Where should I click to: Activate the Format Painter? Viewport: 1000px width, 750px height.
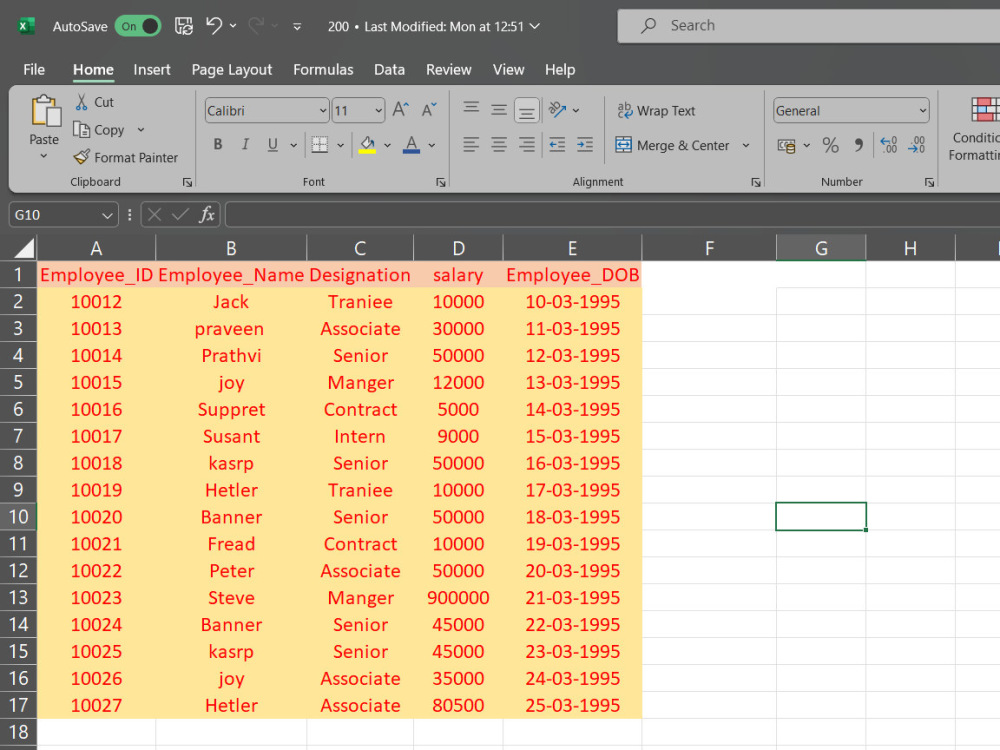point(126,158)
